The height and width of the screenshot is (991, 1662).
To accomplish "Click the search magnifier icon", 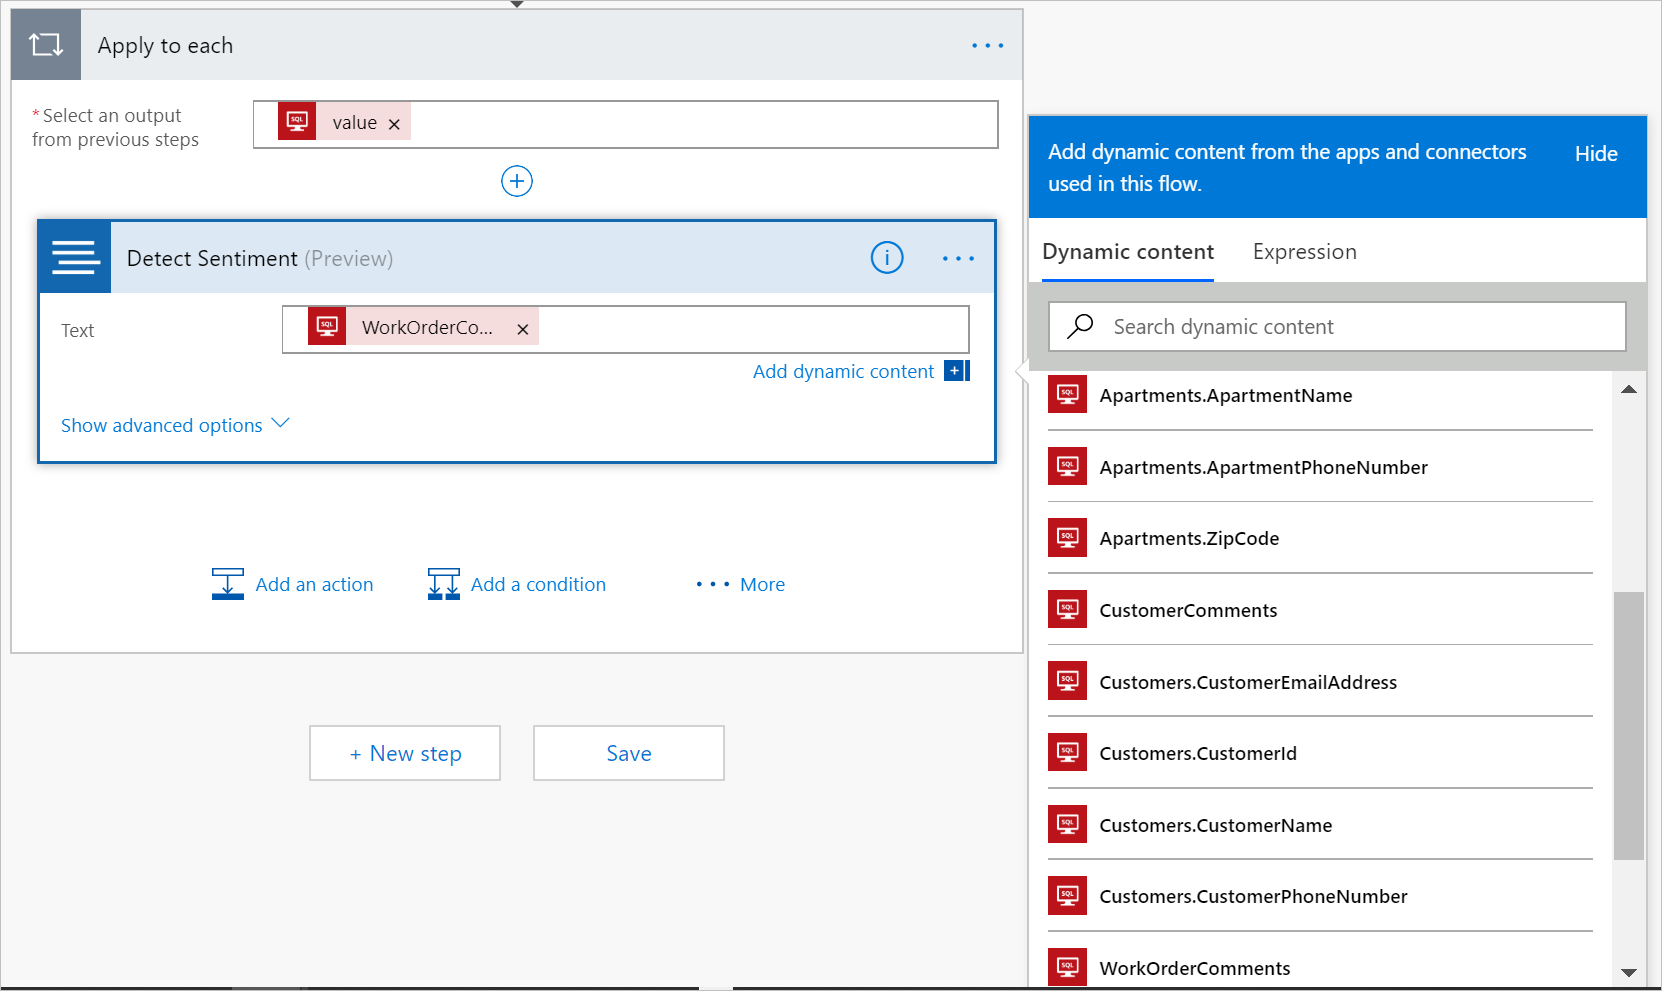I will click(1080, 327).
